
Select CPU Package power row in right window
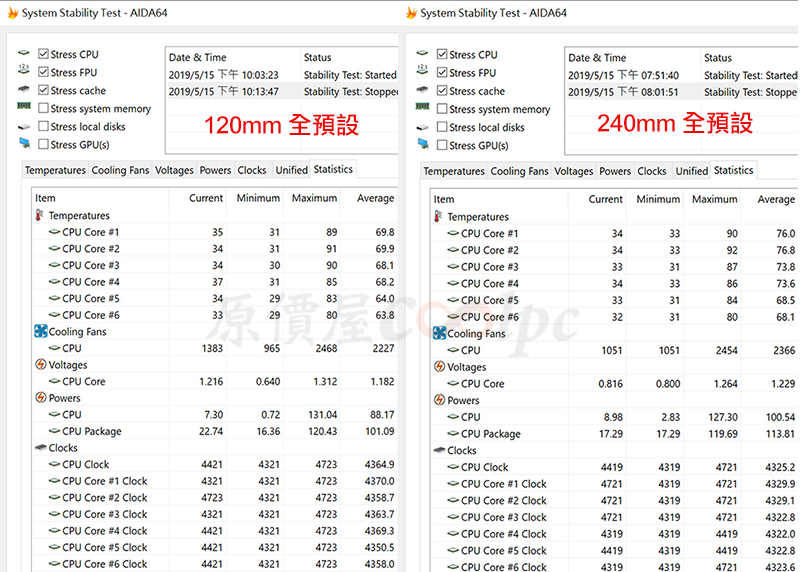coord(614,434)
